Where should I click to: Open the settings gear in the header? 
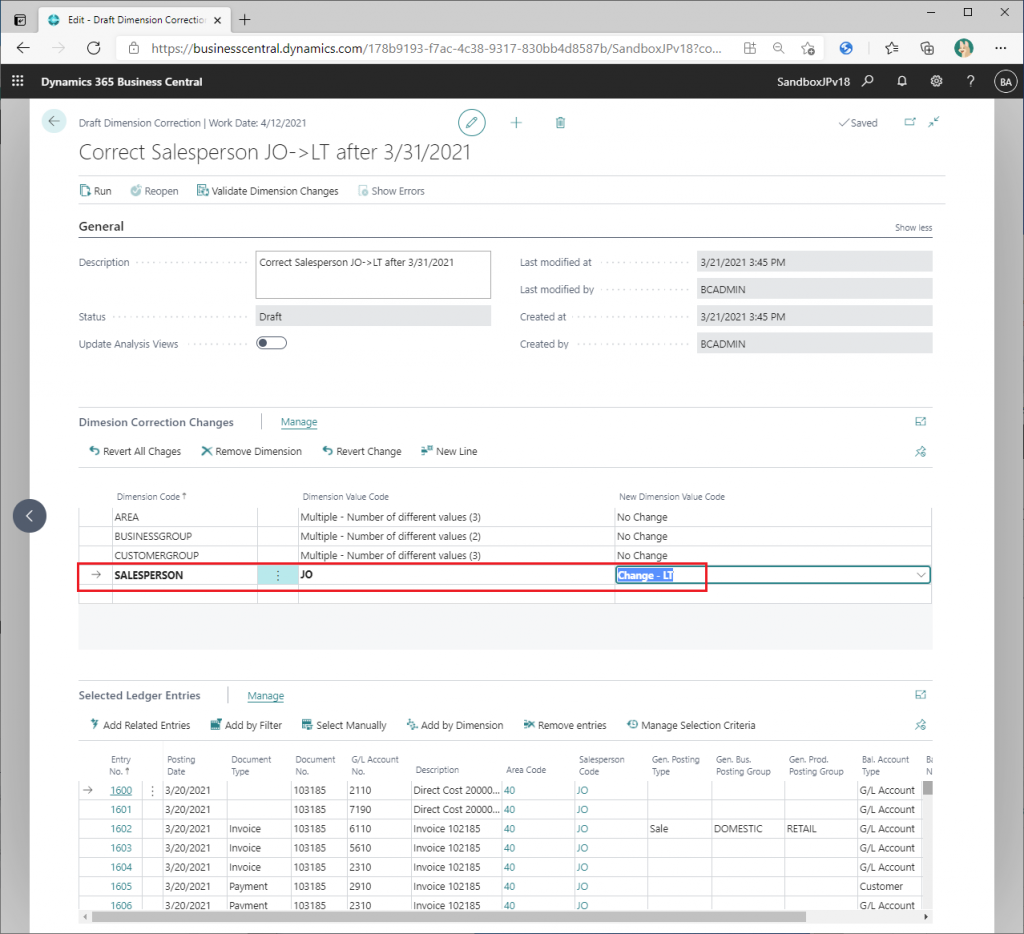[936, 81]
